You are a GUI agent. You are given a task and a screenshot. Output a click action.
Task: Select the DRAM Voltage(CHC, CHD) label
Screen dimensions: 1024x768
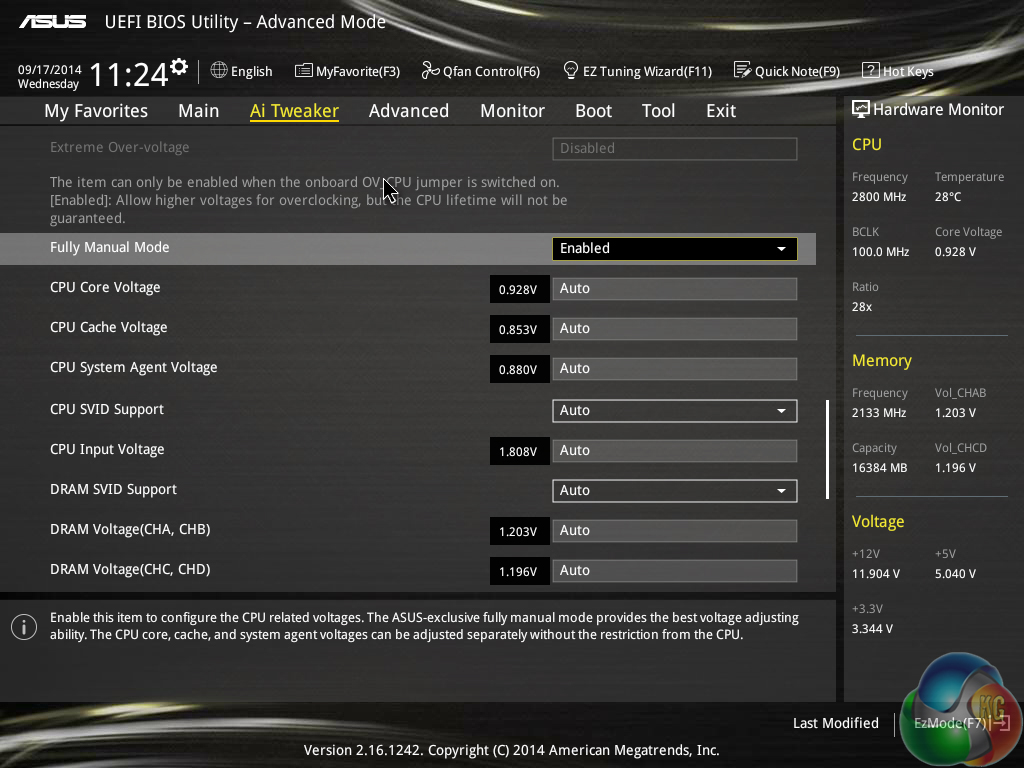pyautogui.click(x=130, y=569)
